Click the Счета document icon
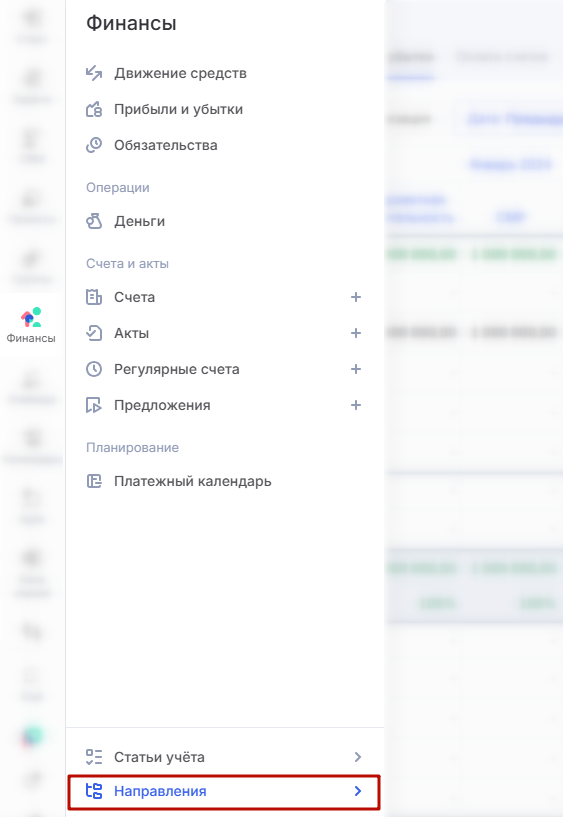 click(94, 297)
